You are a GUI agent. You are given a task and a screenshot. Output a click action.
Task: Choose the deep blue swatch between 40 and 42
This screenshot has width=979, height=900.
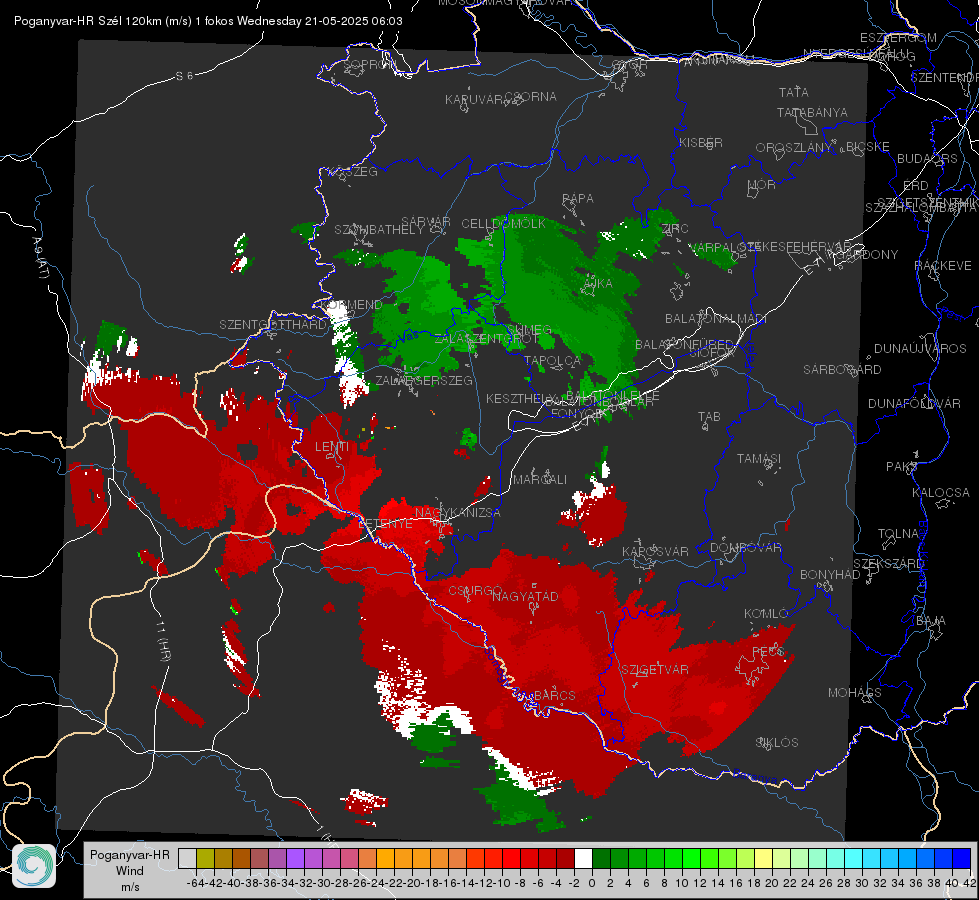[x=962, y=858]
